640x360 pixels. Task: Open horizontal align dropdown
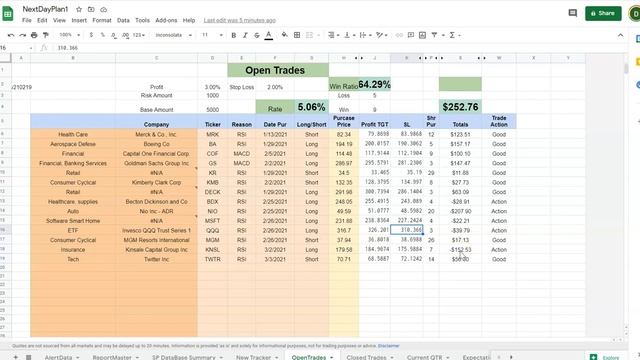(333, 36)
